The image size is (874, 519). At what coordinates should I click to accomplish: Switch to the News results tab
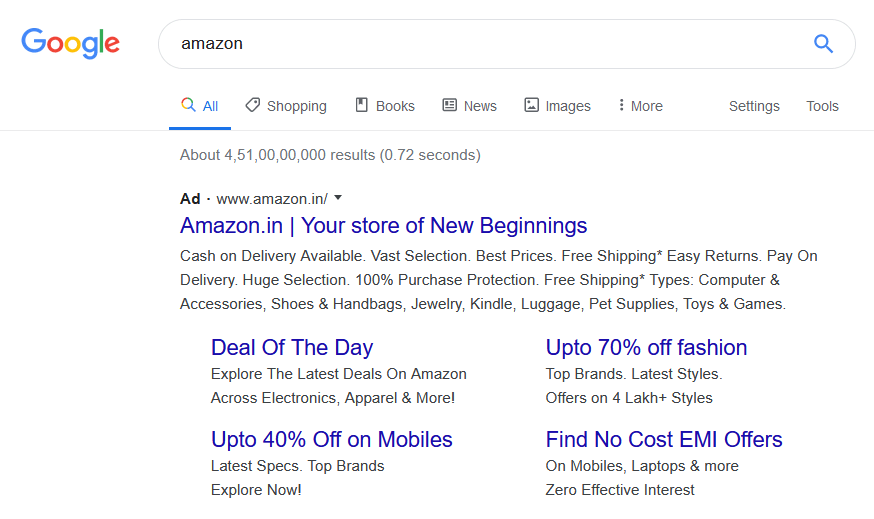[x=480, y=106]
